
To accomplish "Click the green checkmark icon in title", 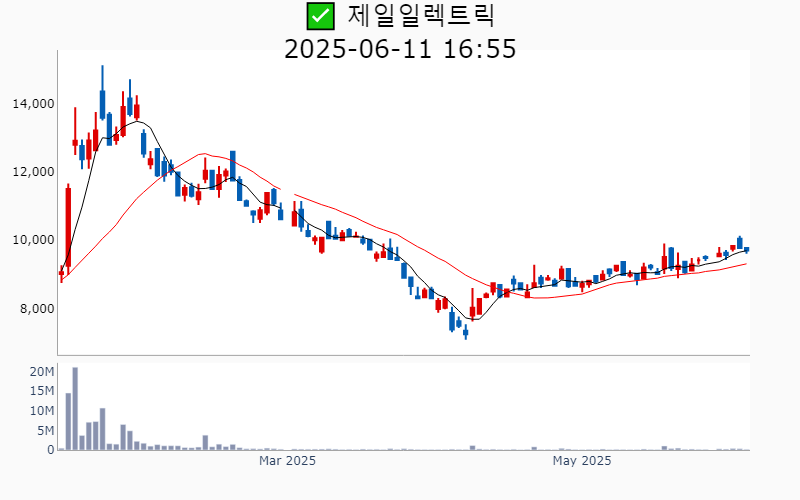I will click(x=320, y=16).
